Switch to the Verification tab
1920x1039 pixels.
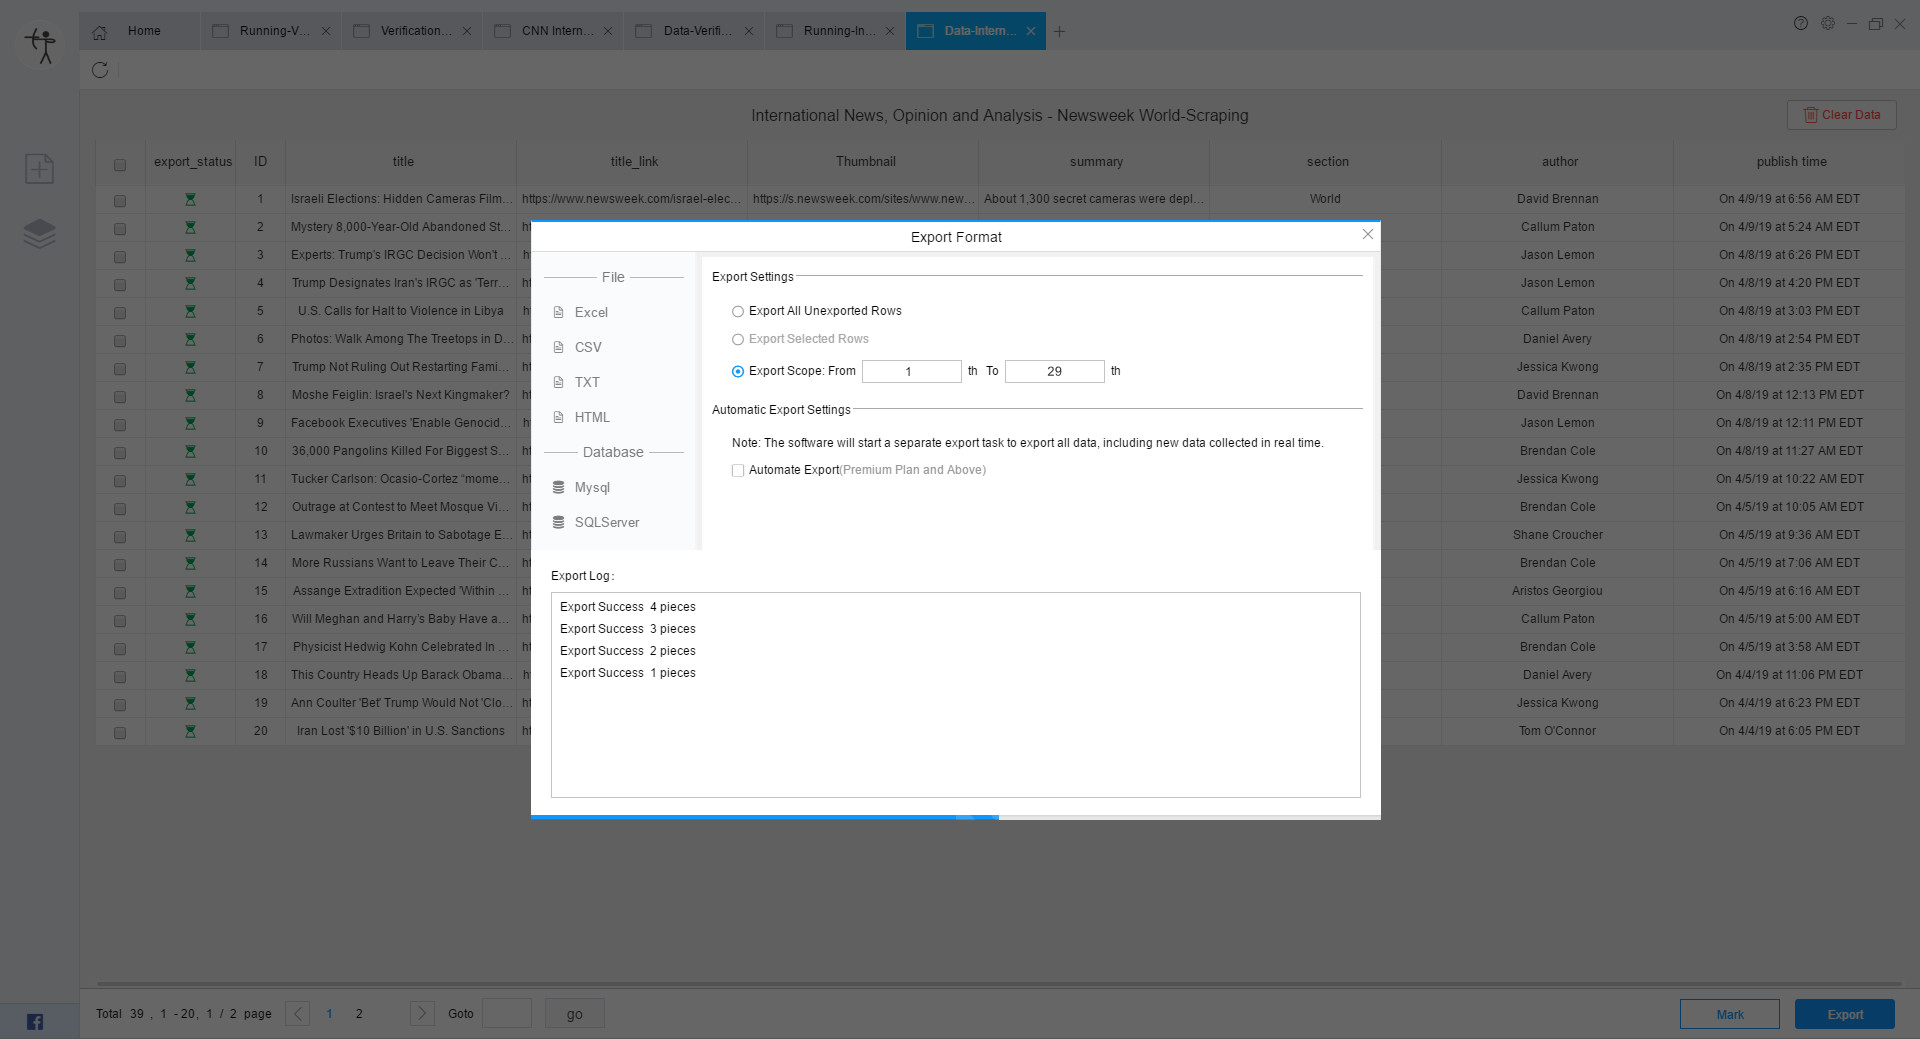411,31
